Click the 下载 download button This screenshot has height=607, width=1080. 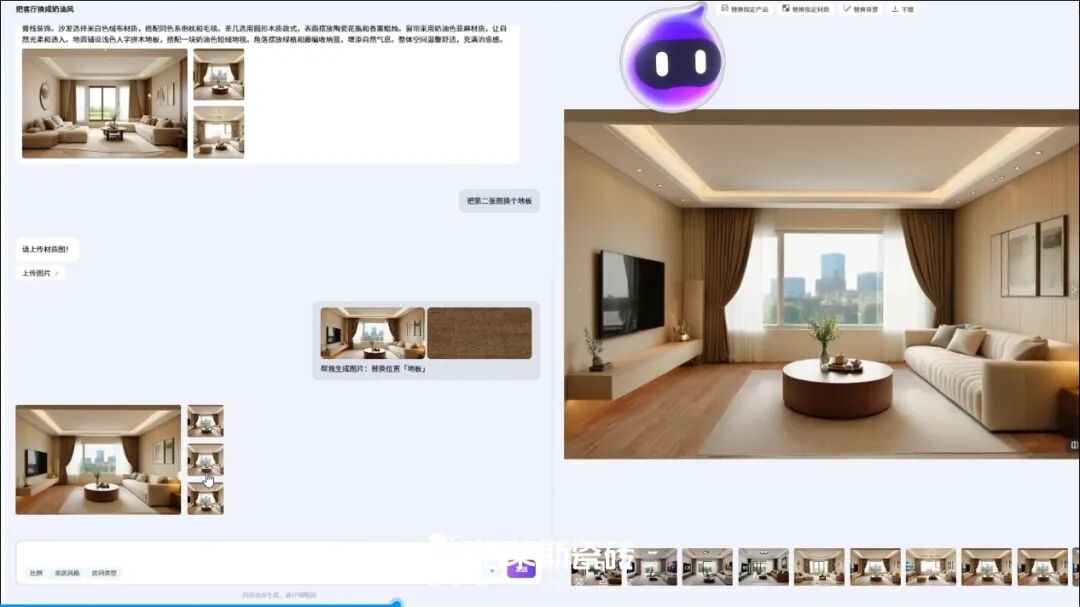[904, 9]
